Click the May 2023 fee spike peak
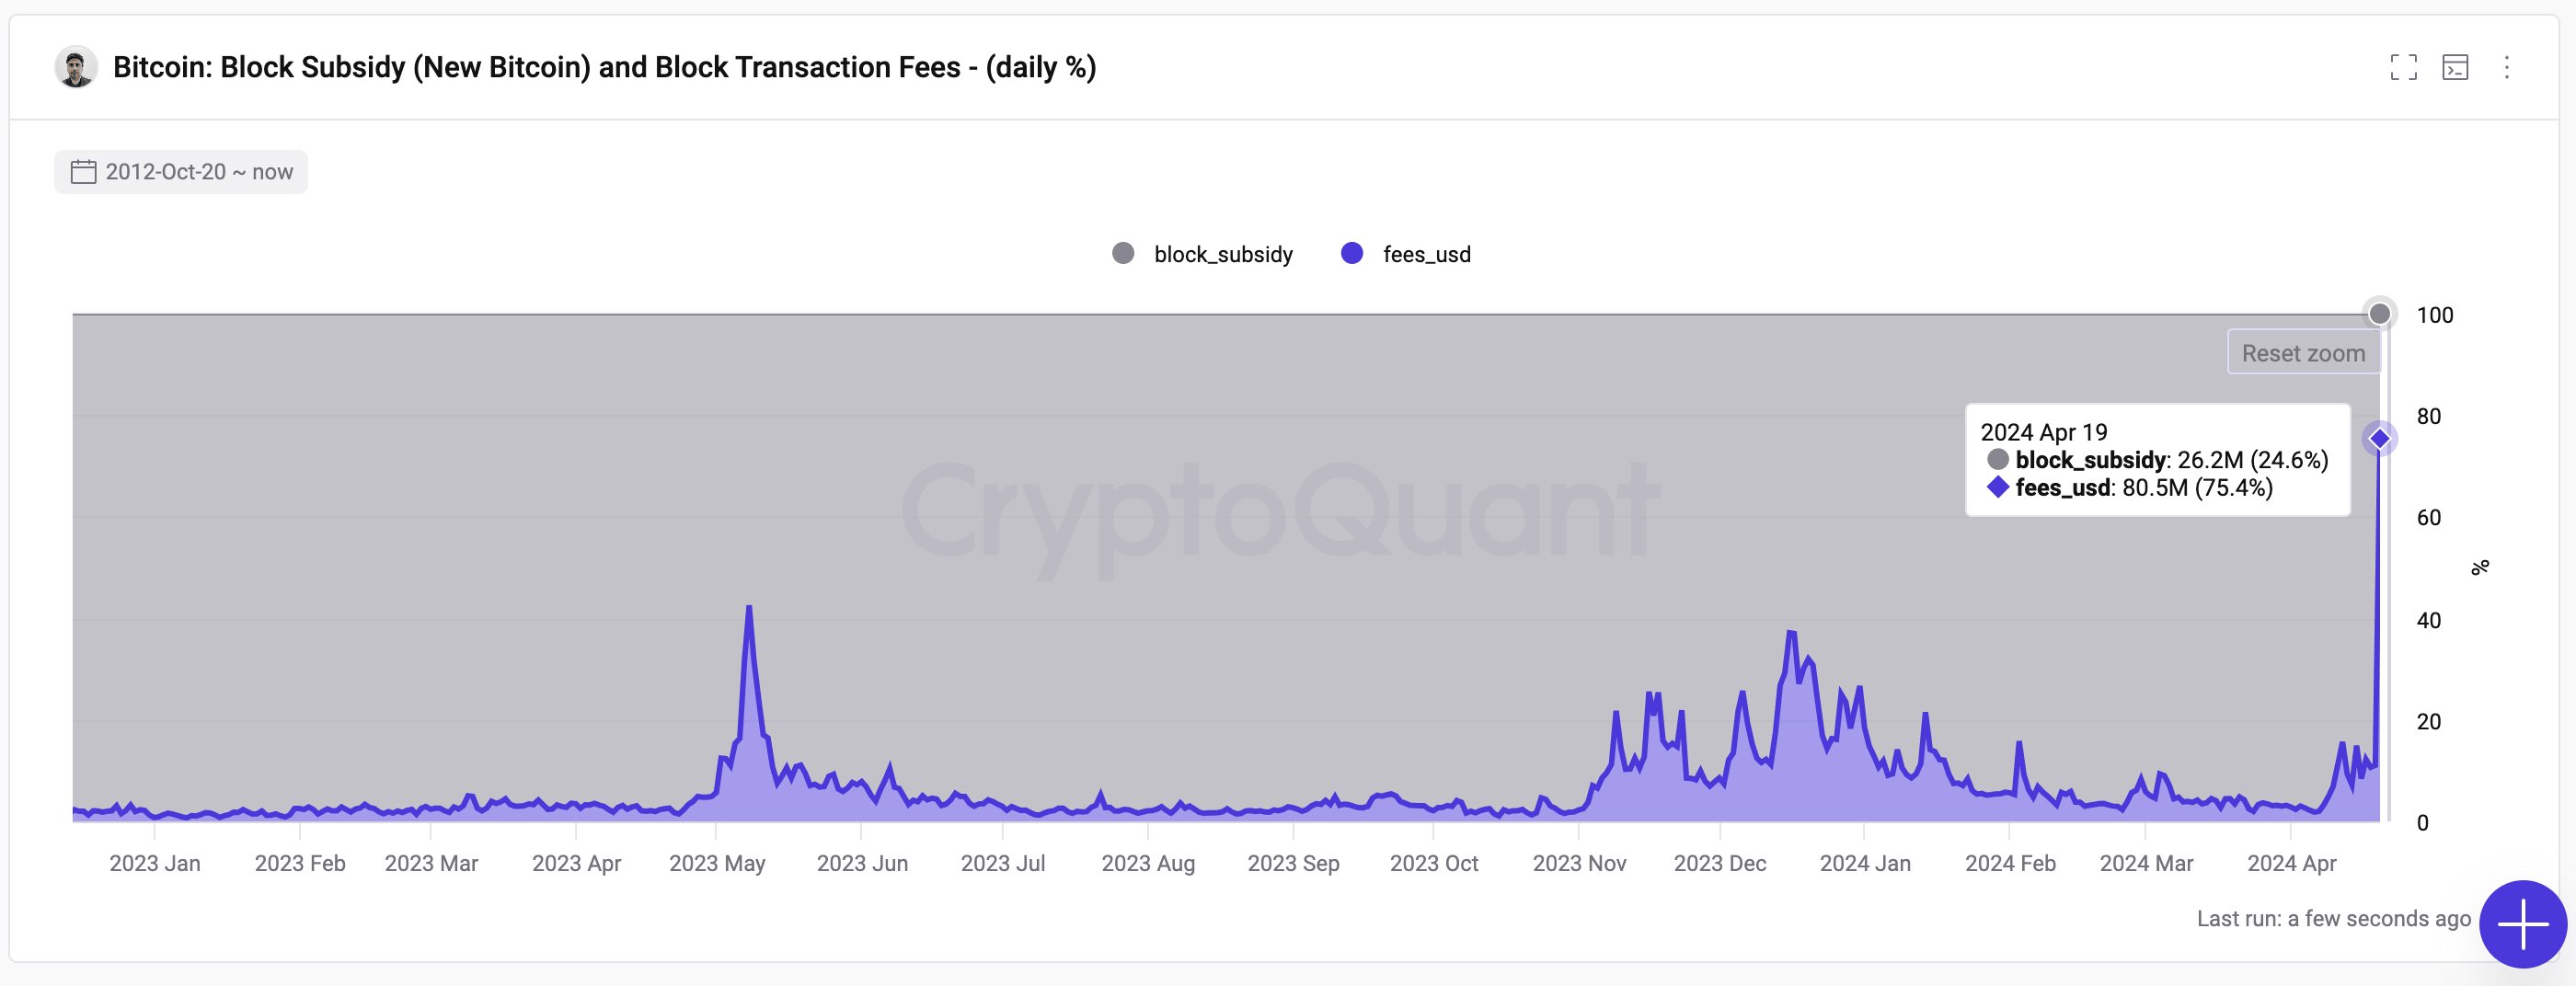2576x986 pixels. tap(749, 607)
